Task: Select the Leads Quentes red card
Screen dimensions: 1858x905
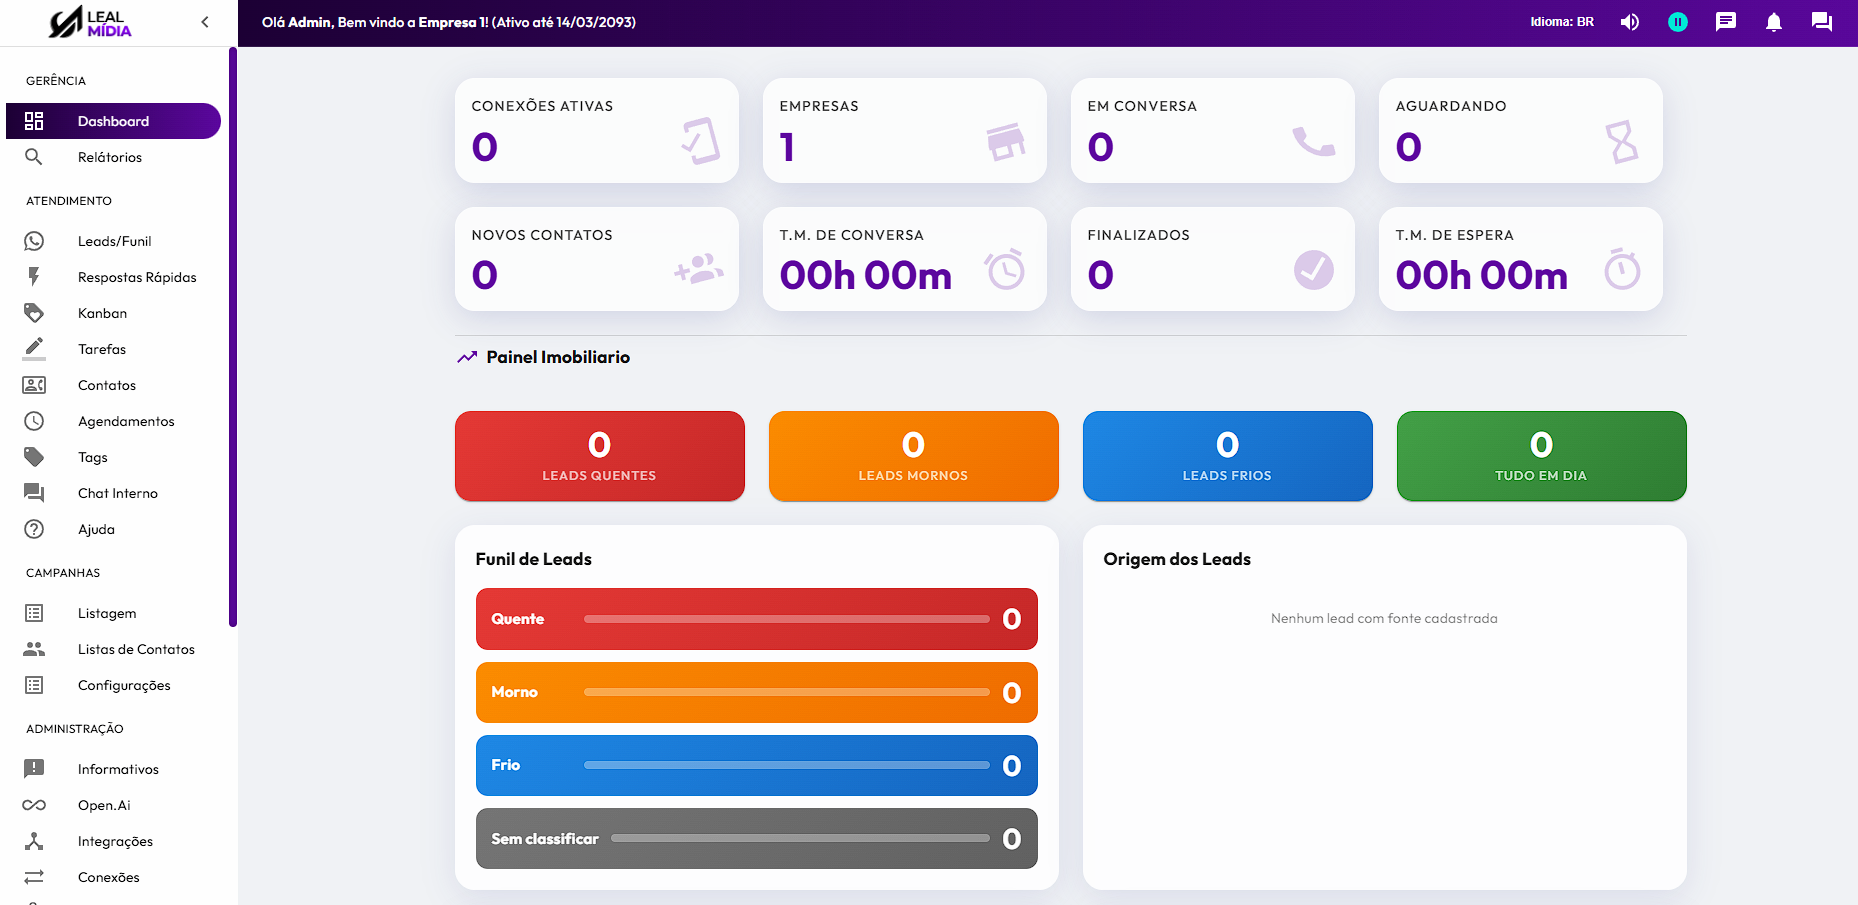Action: (599, 456)
